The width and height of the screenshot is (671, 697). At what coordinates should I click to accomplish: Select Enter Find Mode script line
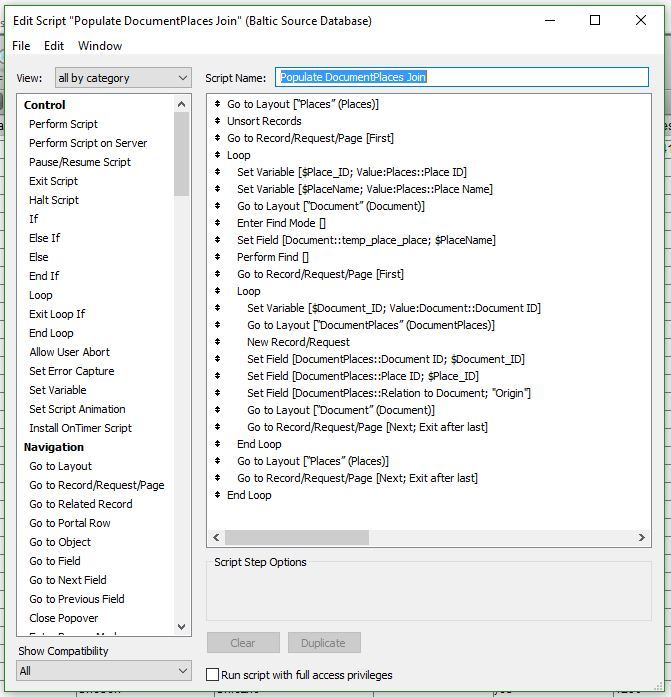(281, 223)
